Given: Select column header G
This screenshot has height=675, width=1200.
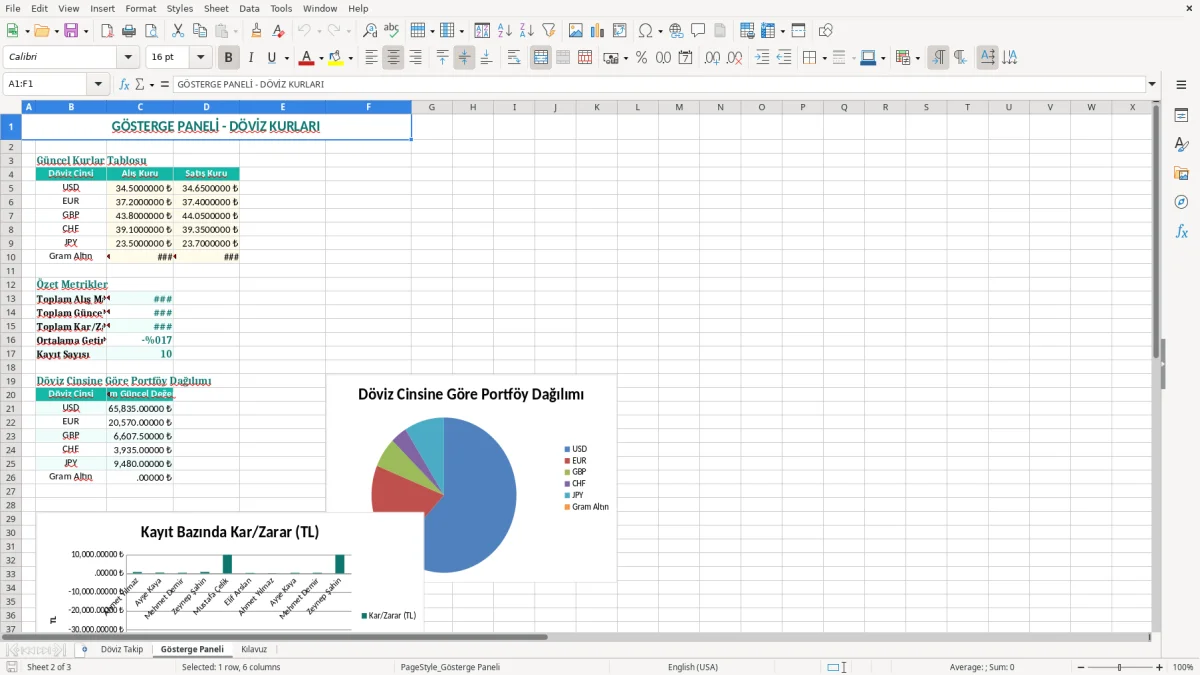Looking at the screenshot, I should (x=432, y=107).
